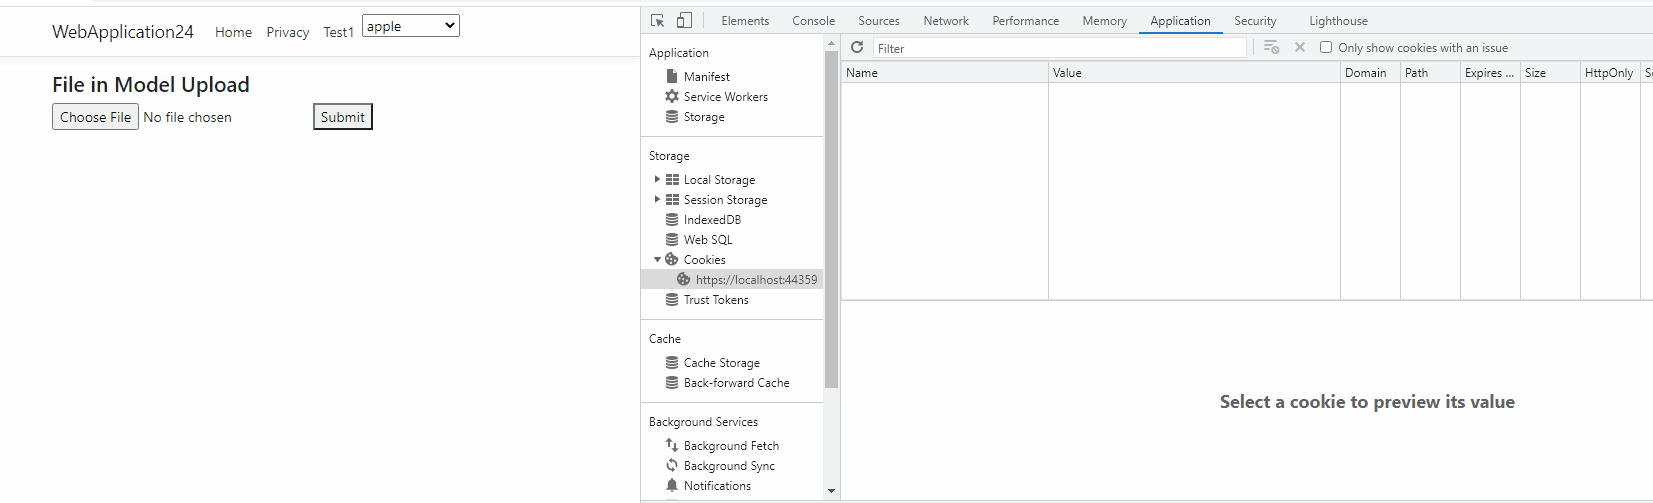Viewport: 1653px width, 503px height.
Task: Enable Only show cookies with an issue
Action: pyautogui.click(x=1326, y=47)
